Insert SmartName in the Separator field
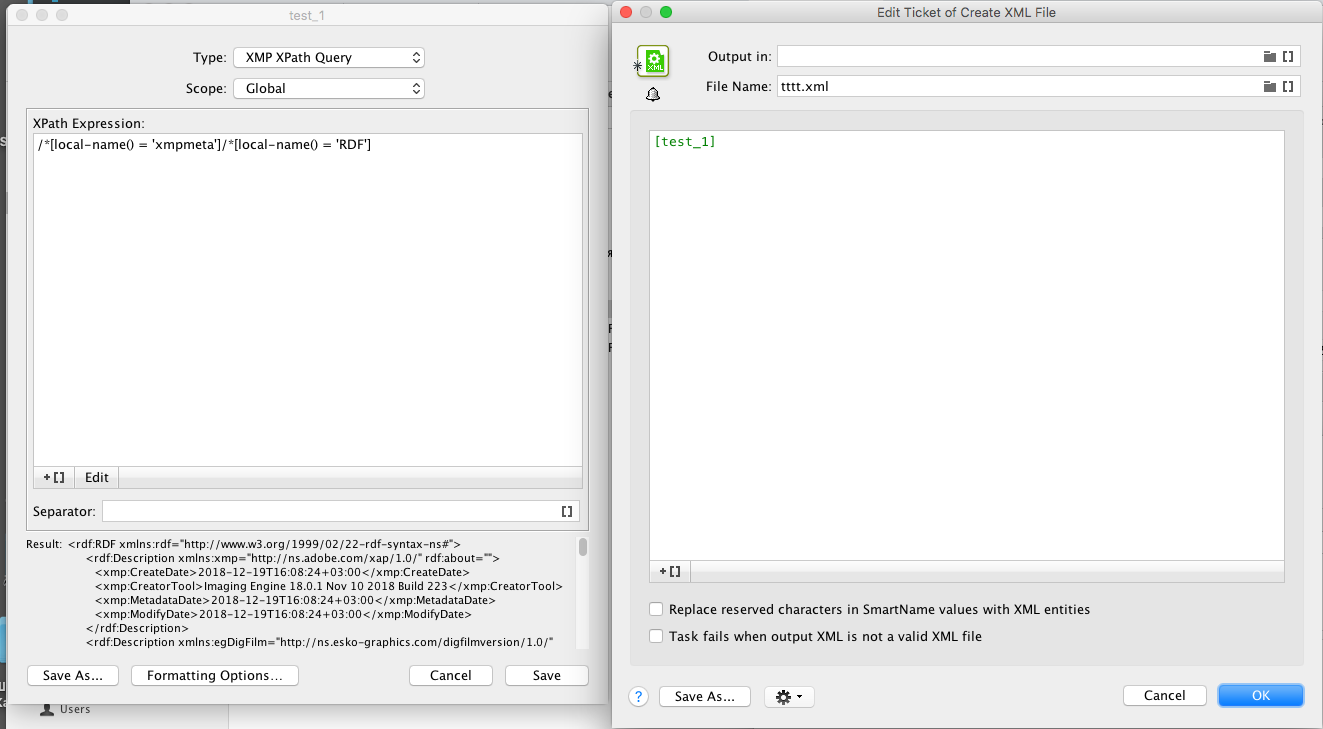This screenshot has height=729, width=1323. point(567,512)
